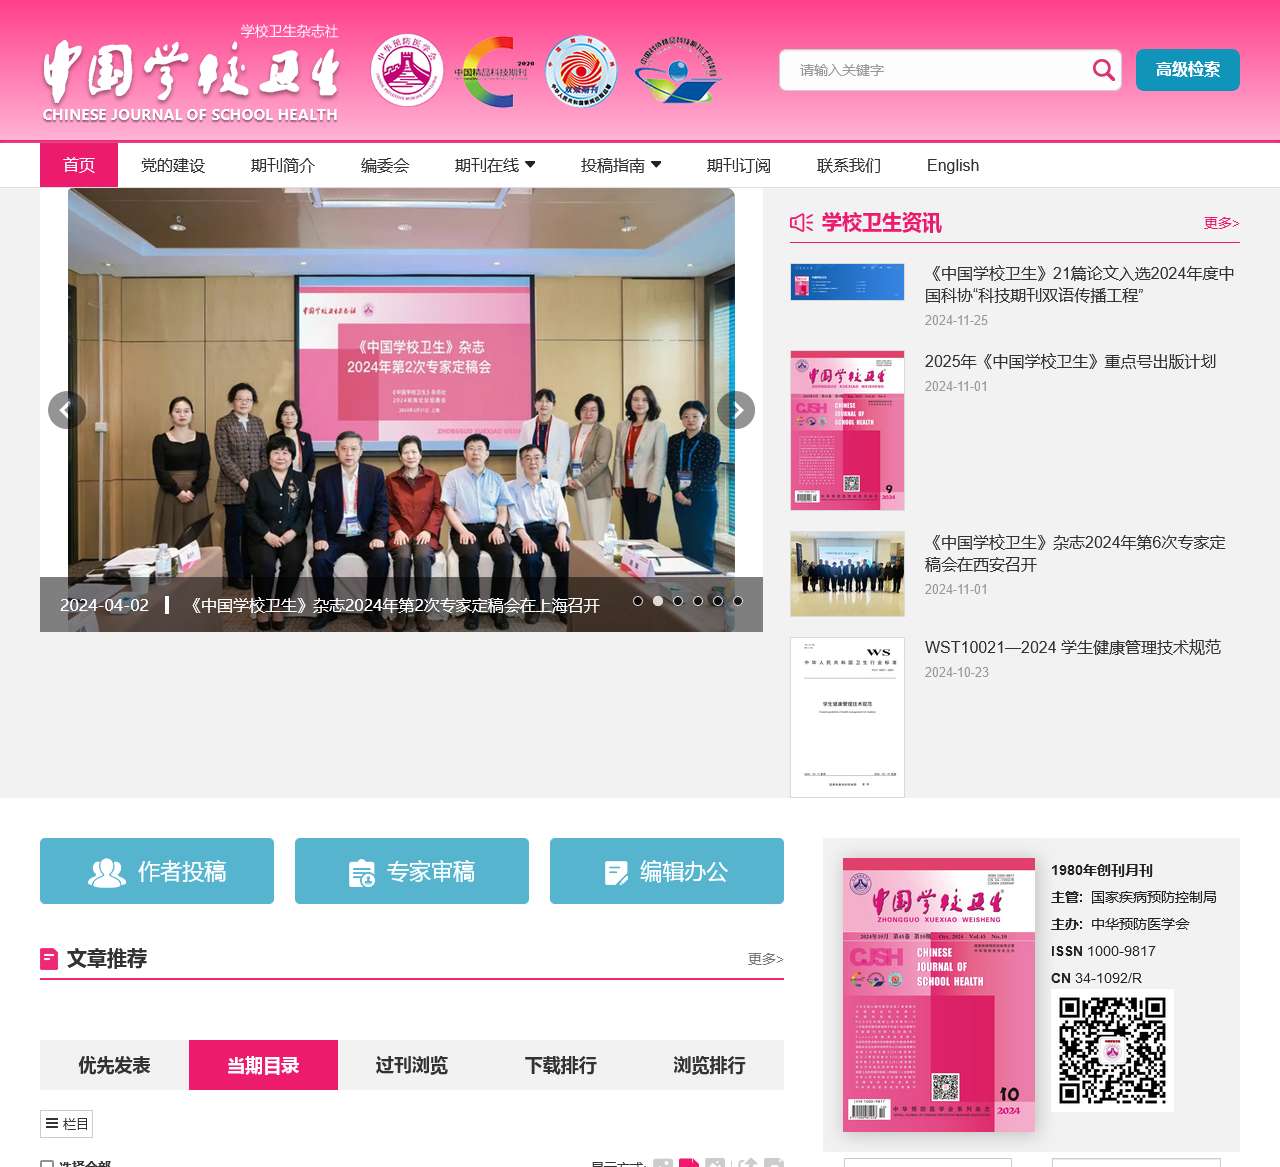Select the second carousel dot indicator
Image resolution: width=1280 pixels, height=1167 pixels.
[658, 601]
